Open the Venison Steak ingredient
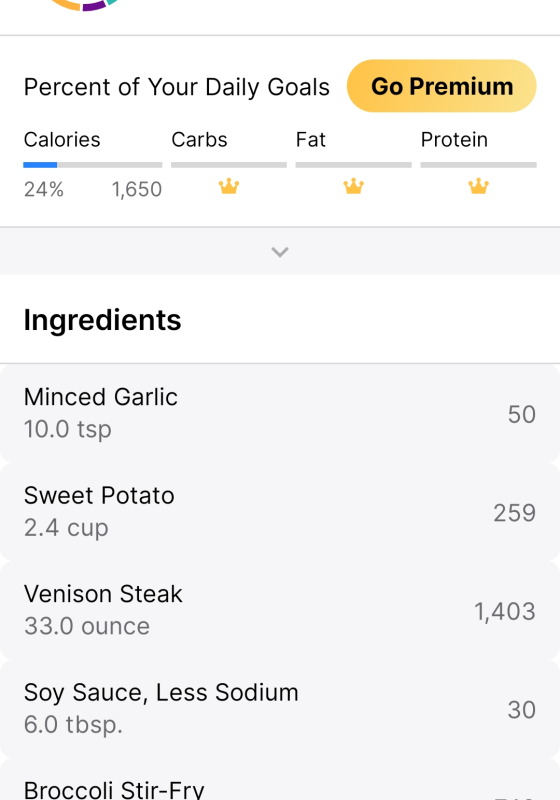 280,610
